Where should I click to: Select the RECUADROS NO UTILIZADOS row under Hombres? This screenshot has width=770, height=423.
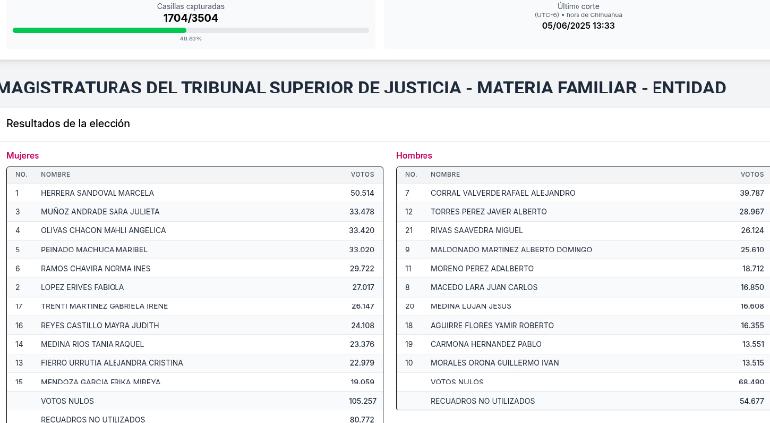click(x=583, y=401)
